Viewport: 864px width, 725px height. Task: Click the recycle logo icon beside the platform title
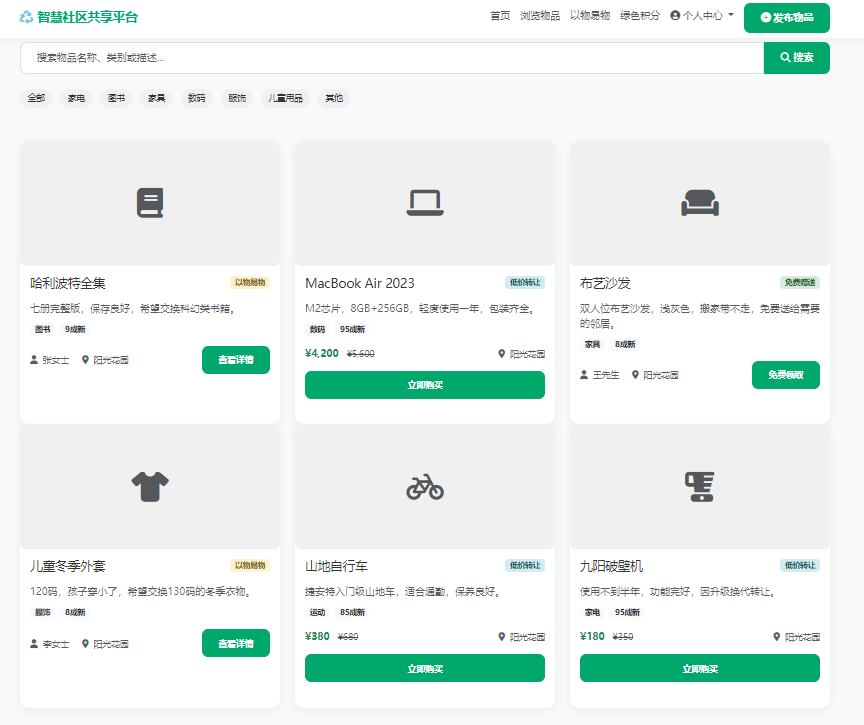pyautogui.click(x=26, y=17)
